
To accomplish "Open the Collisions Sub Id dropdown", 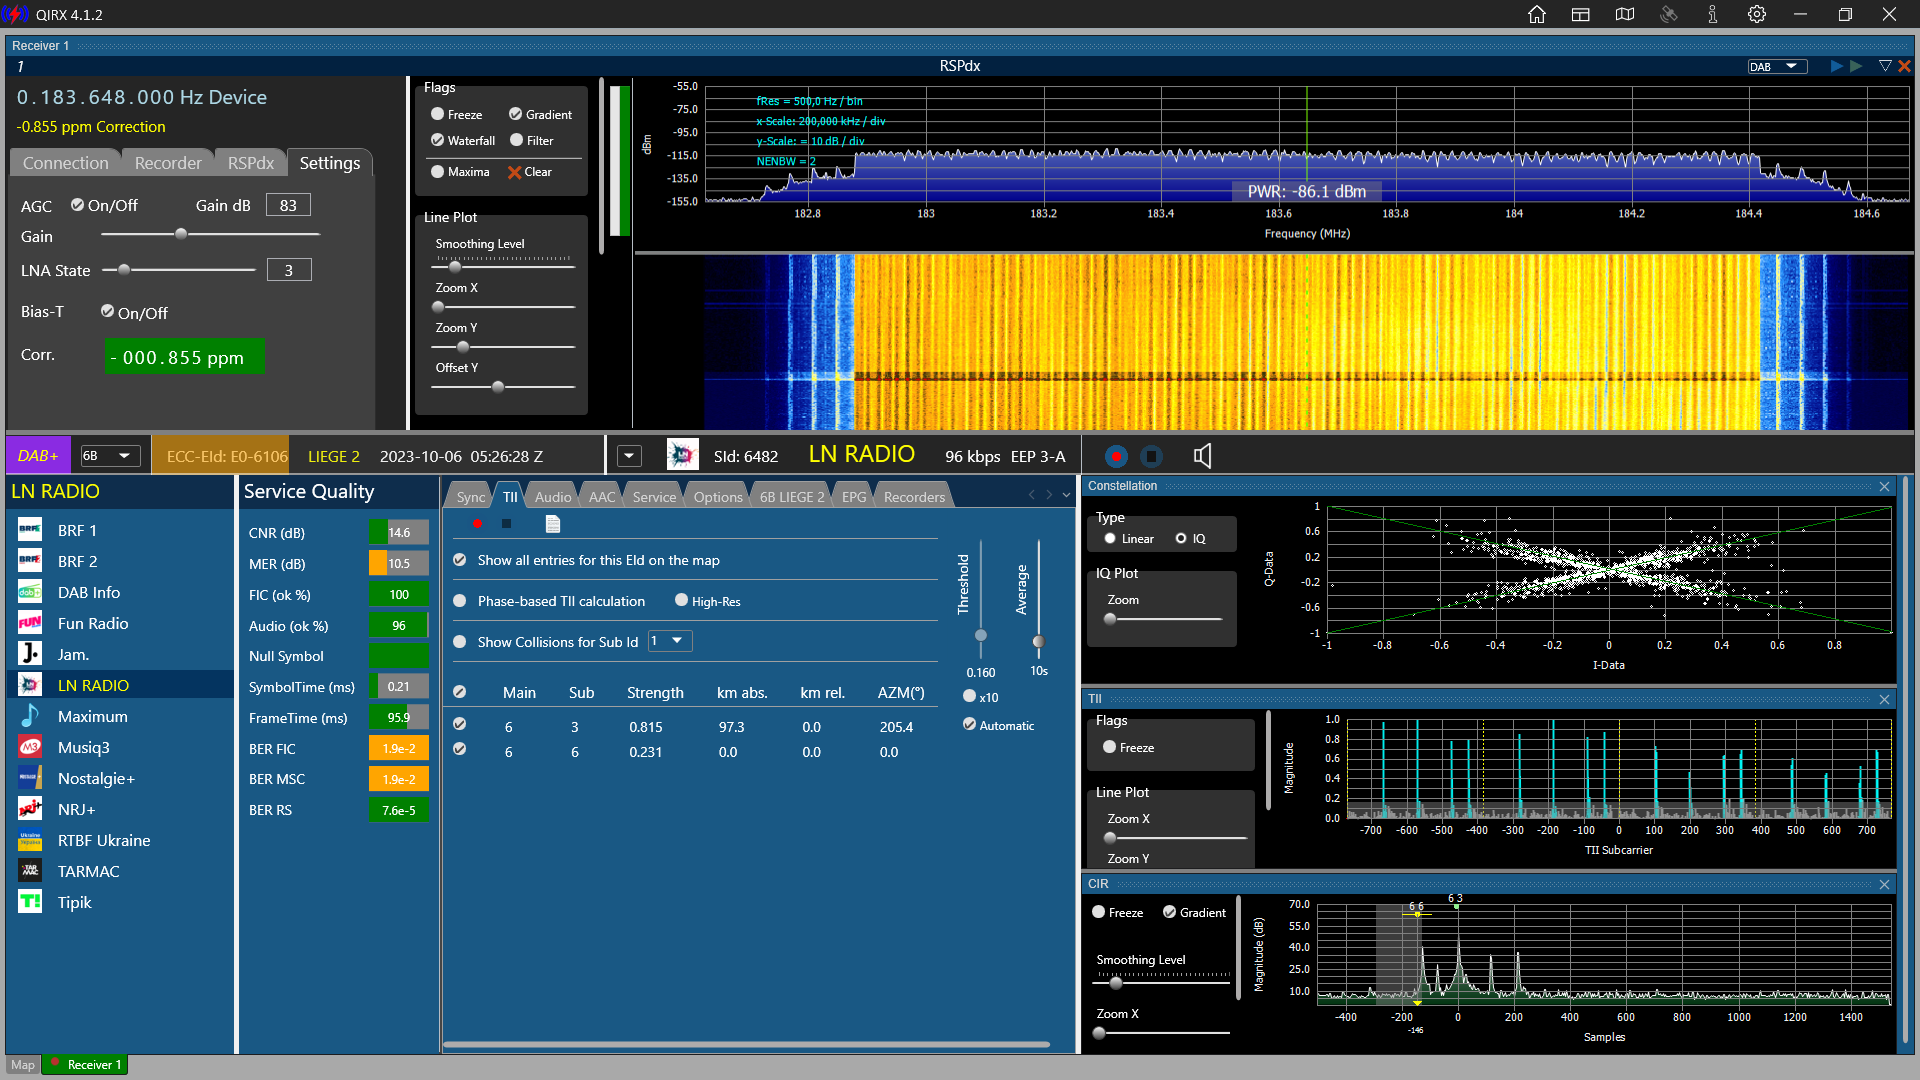I will (670, 641).
